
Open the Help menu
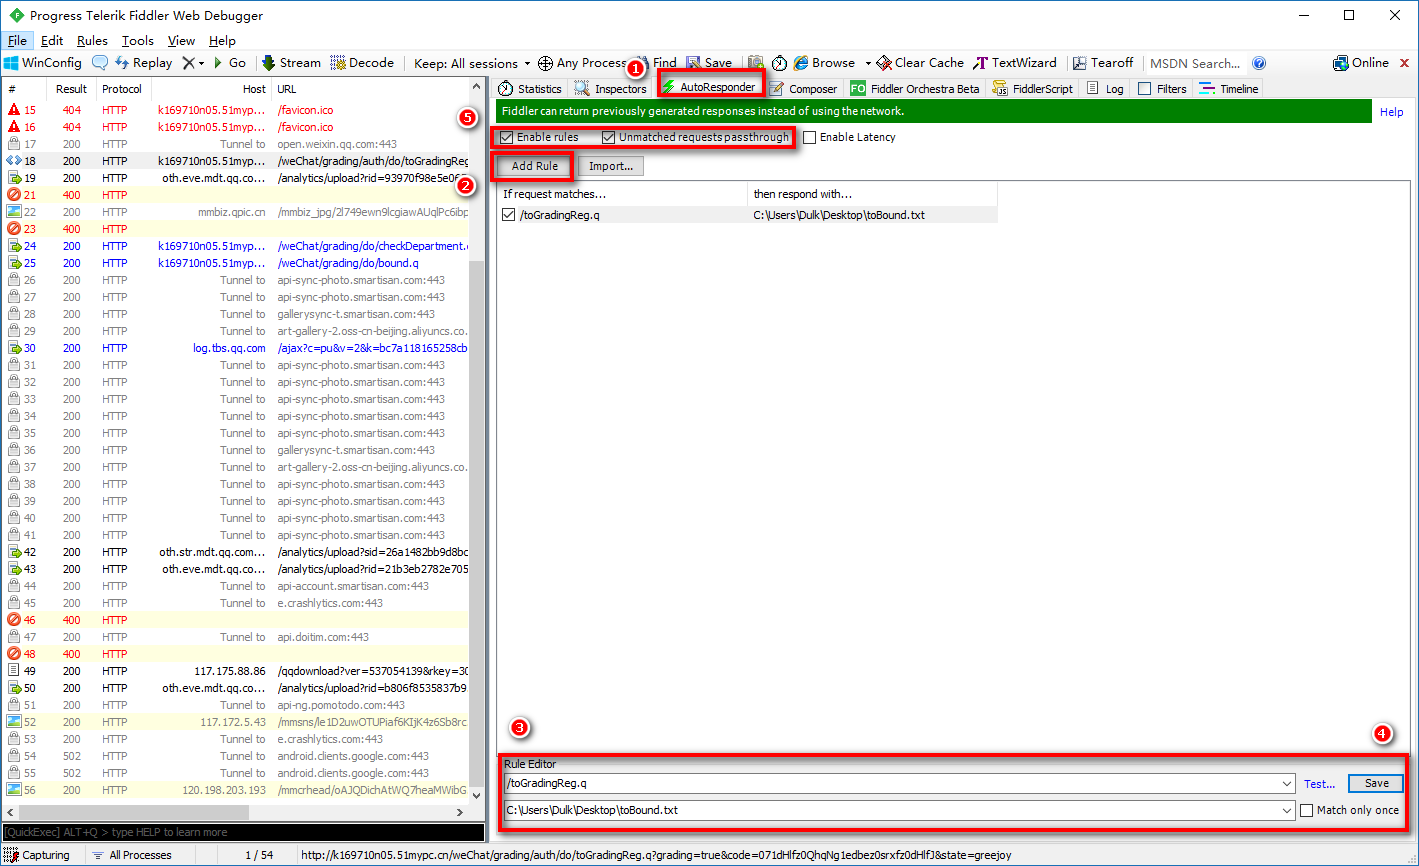tap(222, 41)
